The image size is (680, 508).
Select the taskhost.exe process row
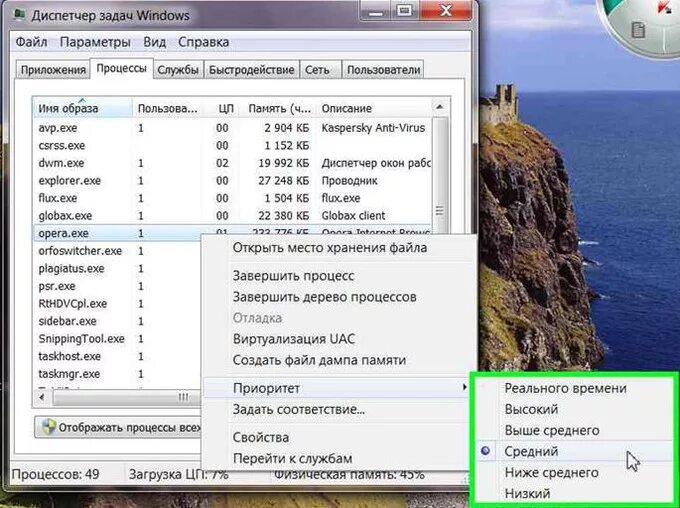pos(117,356)
